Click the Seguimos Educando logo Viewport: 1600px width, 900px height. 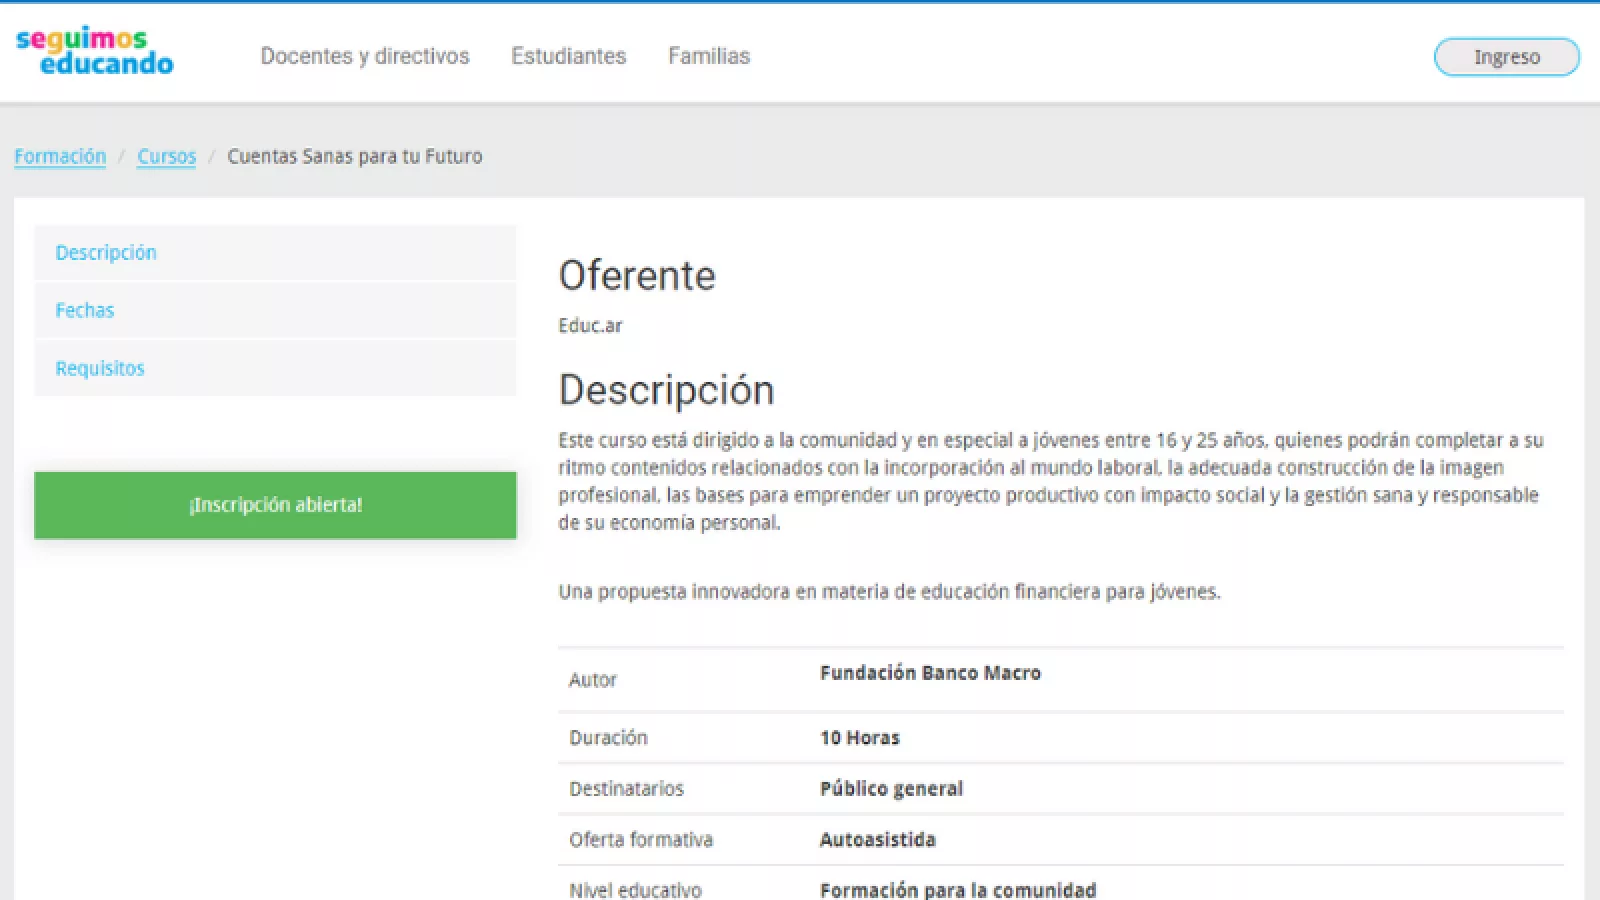click(95, 52)
